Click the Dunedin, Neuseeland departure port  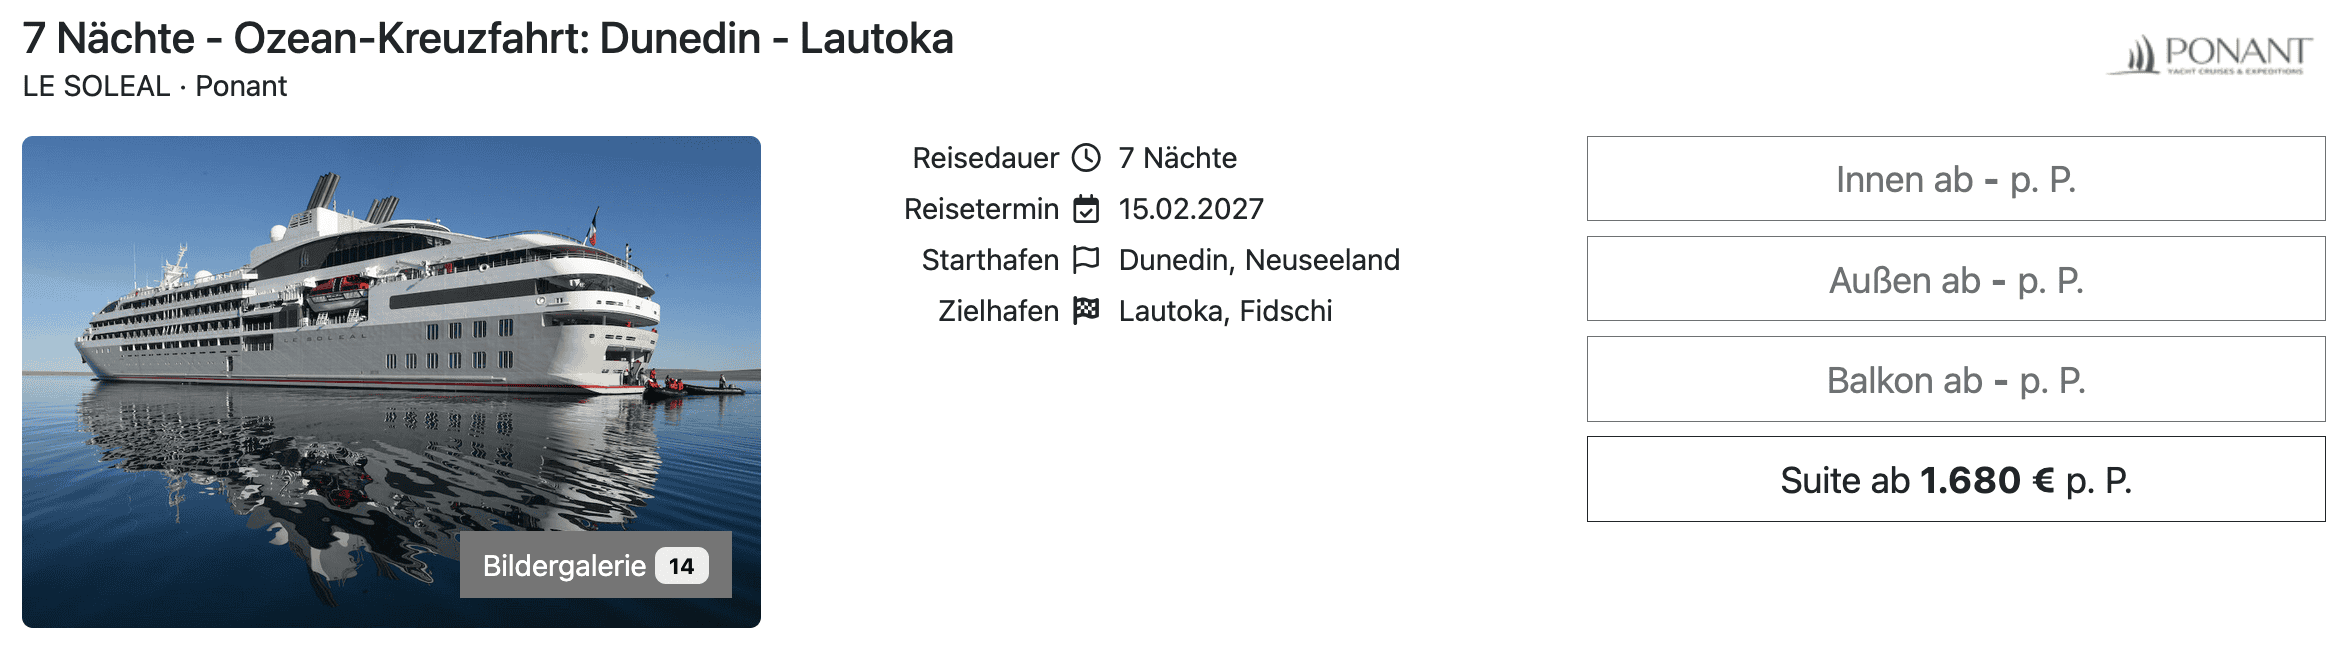coord(1259,260)
